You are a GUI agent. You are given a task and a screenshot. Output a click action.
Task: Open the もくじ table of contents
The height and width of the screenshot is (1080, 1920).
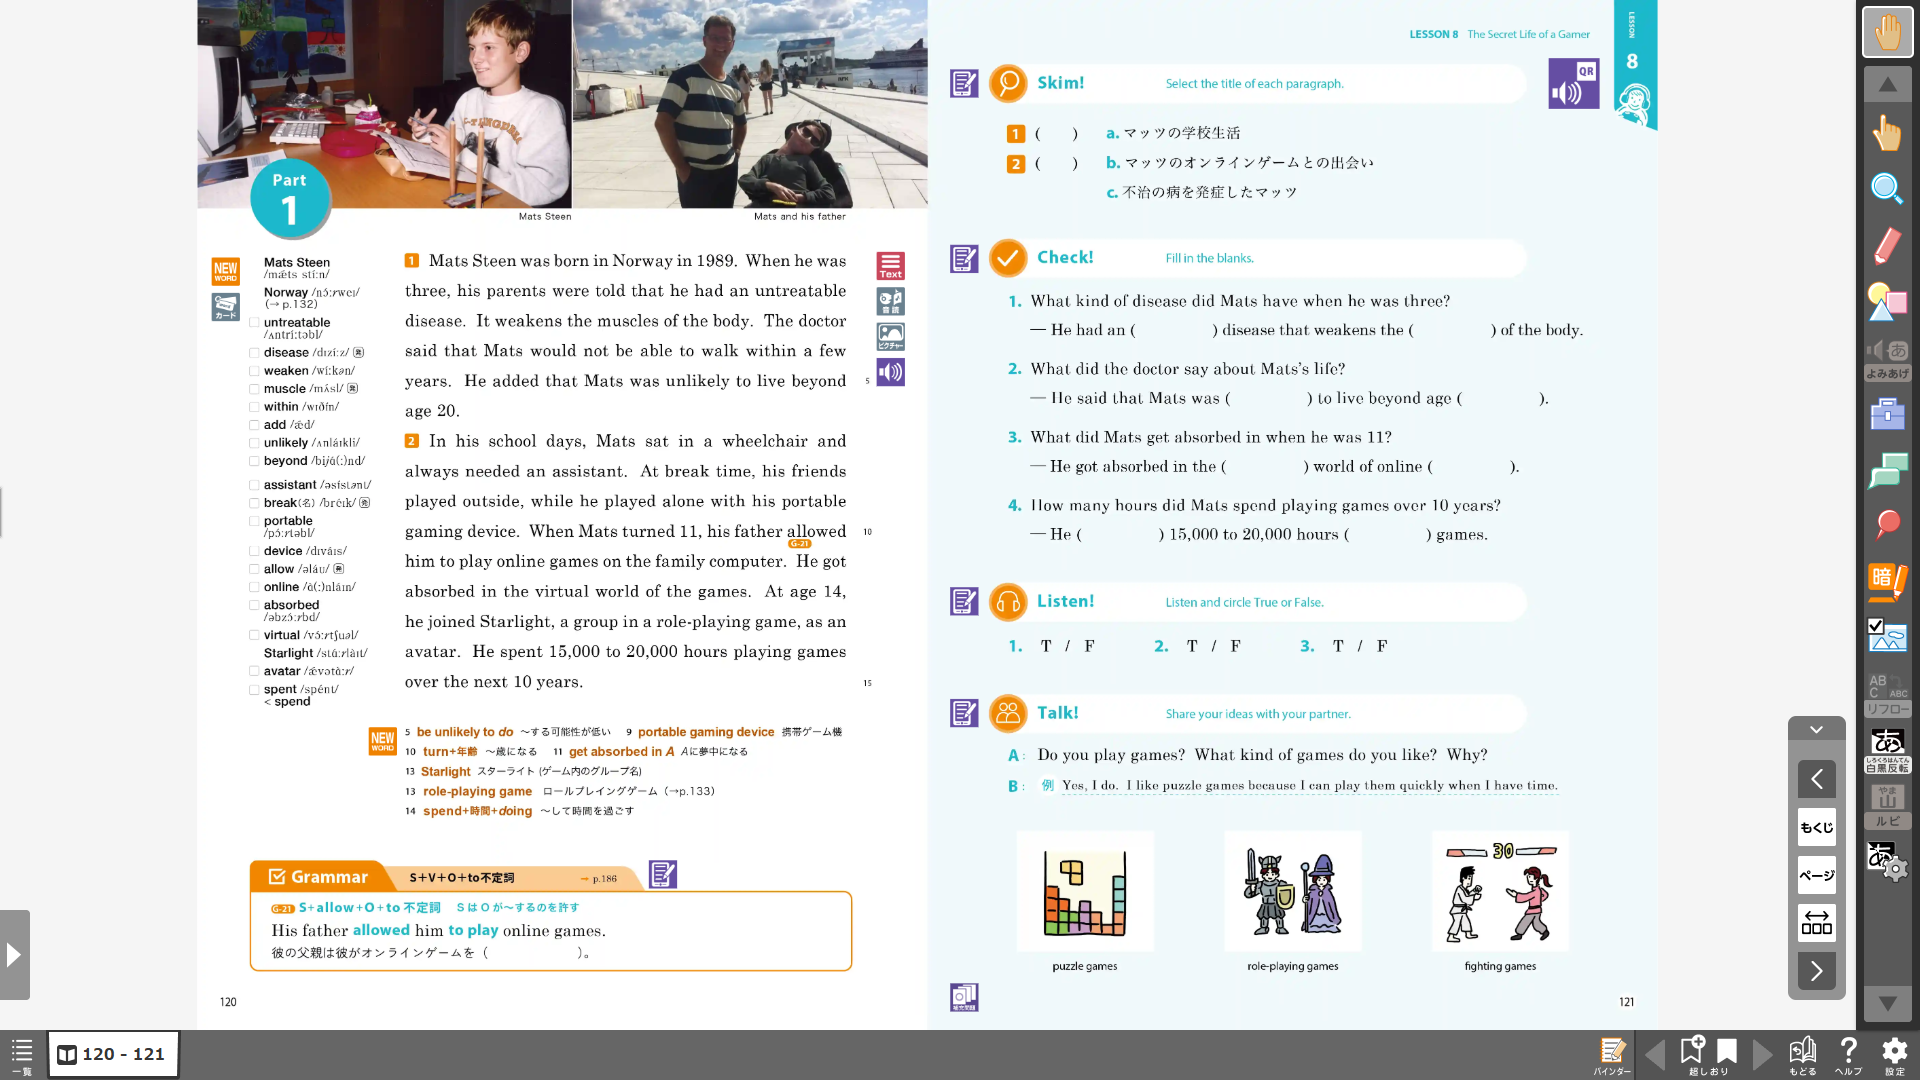(x=1816, y=827)
